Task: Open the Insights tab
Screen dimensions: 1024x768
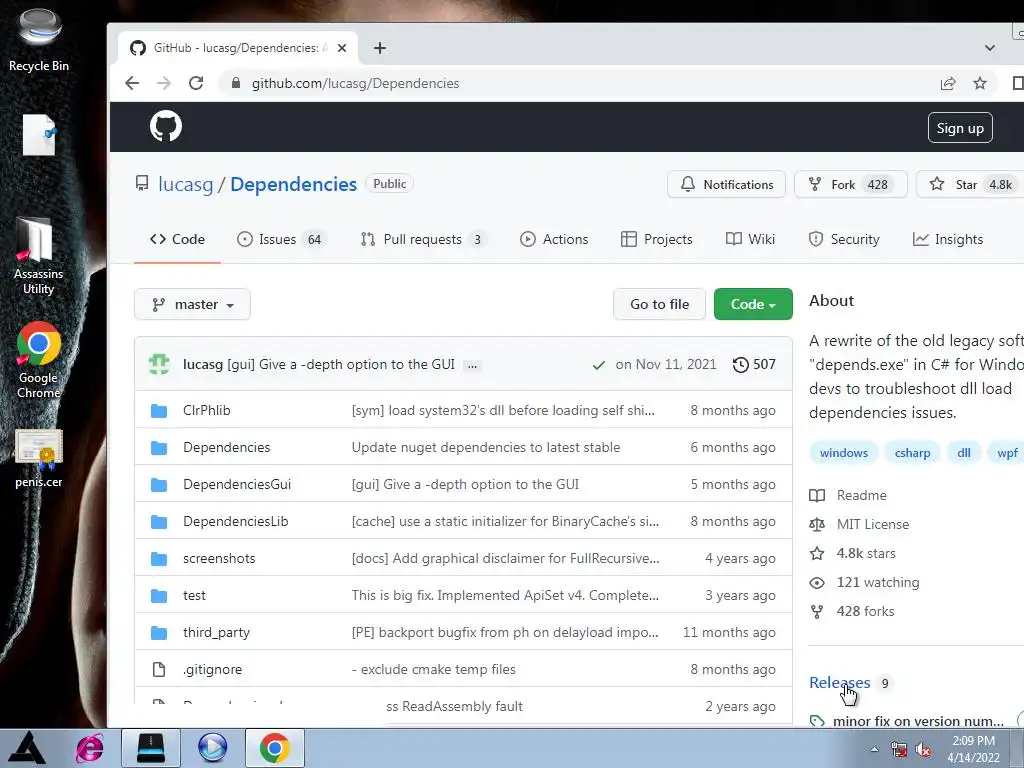Action: pyautogui.click(x=948, y=239)
